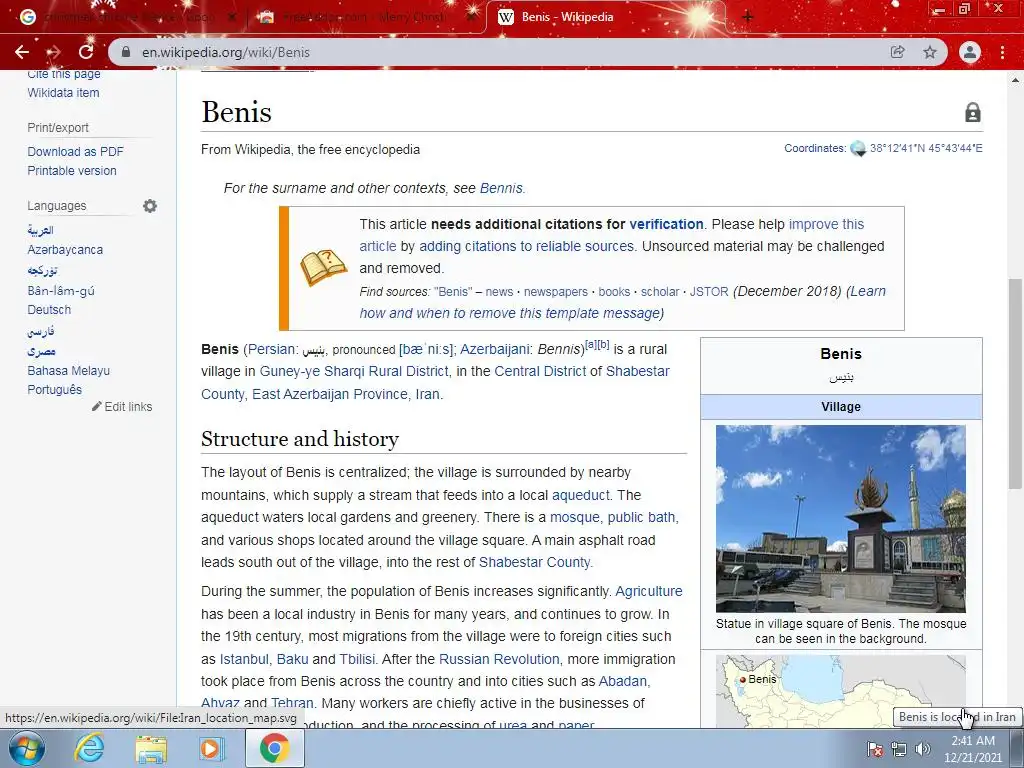Launch Internet Explorer from taskbar

coord(88,748)
